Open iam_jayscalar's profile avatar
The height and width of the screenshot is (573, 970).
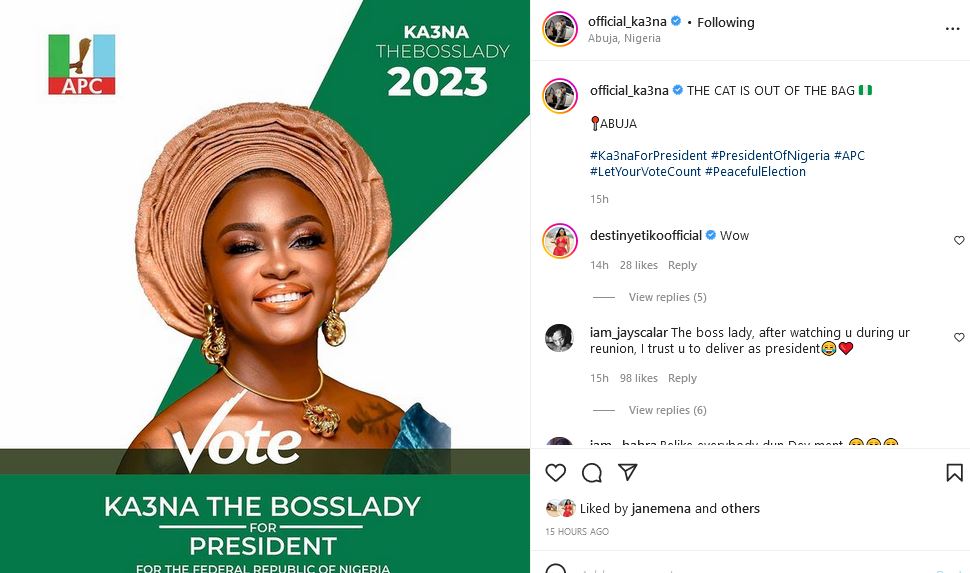559,338
